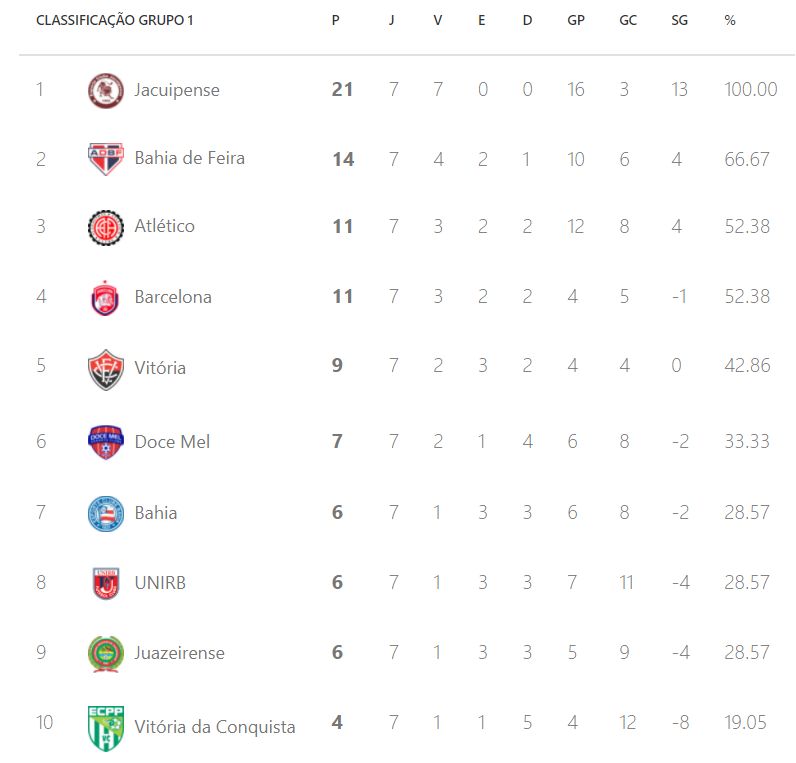This screenshot has height=763, width=796.
Task: Select the Vitória da Conquista crest
Action: pyautogui.click(x=105, y=727)
